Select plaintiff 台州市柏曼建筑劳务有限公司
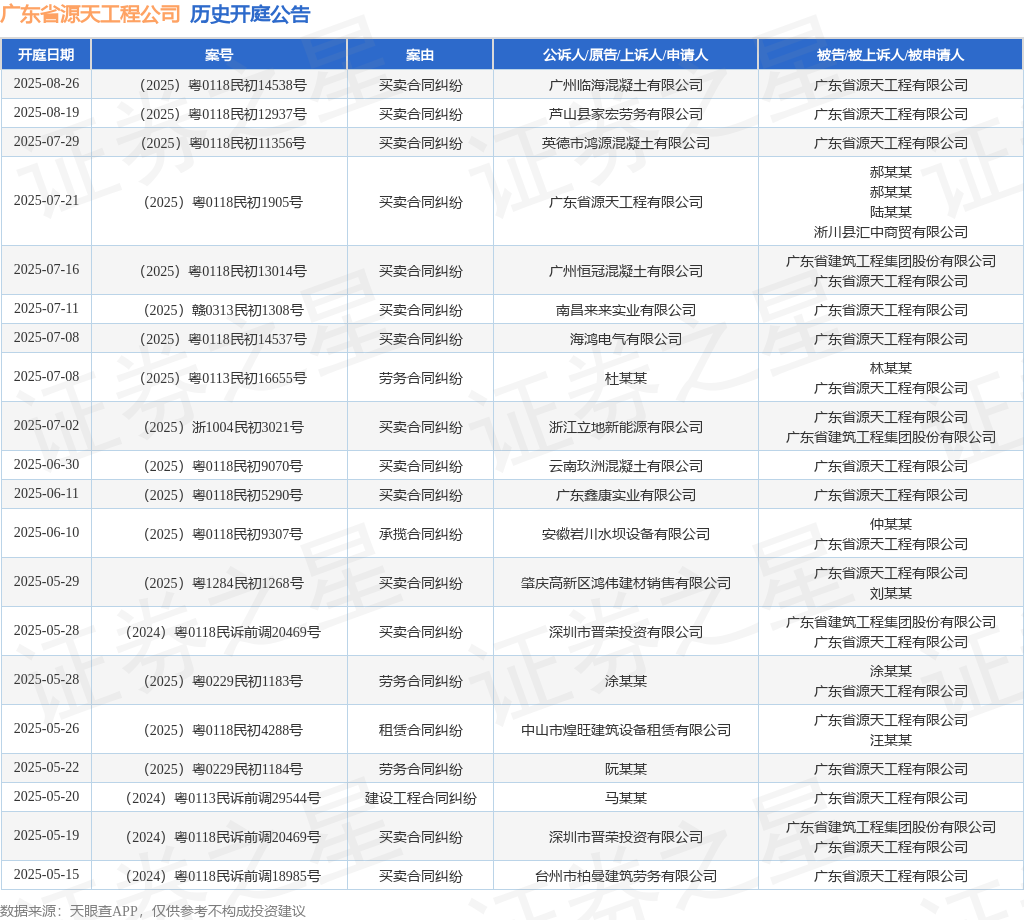The height and width of the screenshot is (920, 1024). (x=626, y=876)
